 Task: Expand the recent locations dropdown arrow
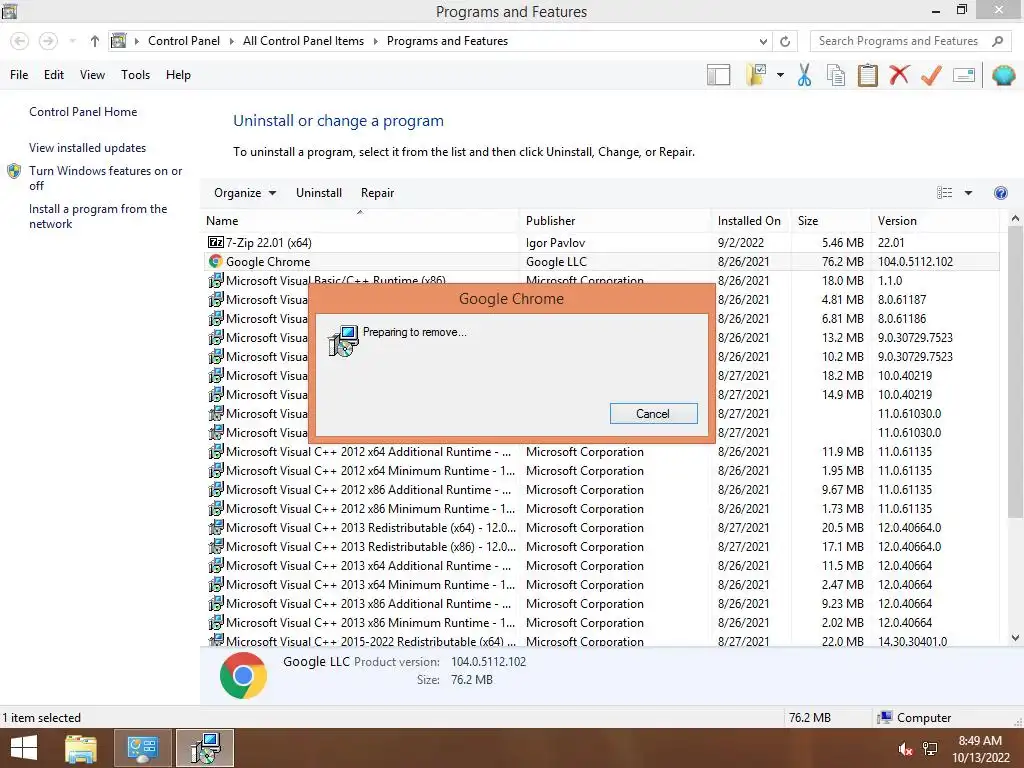tap(72, 41)
